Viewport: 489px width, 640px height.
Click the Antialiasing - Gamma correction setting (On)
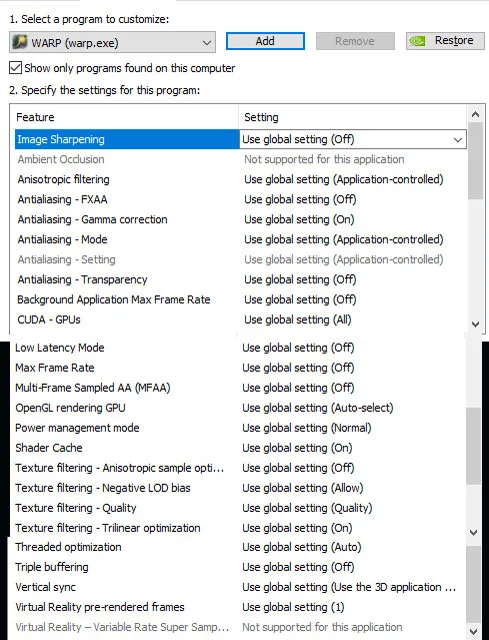tap(299, 219)
